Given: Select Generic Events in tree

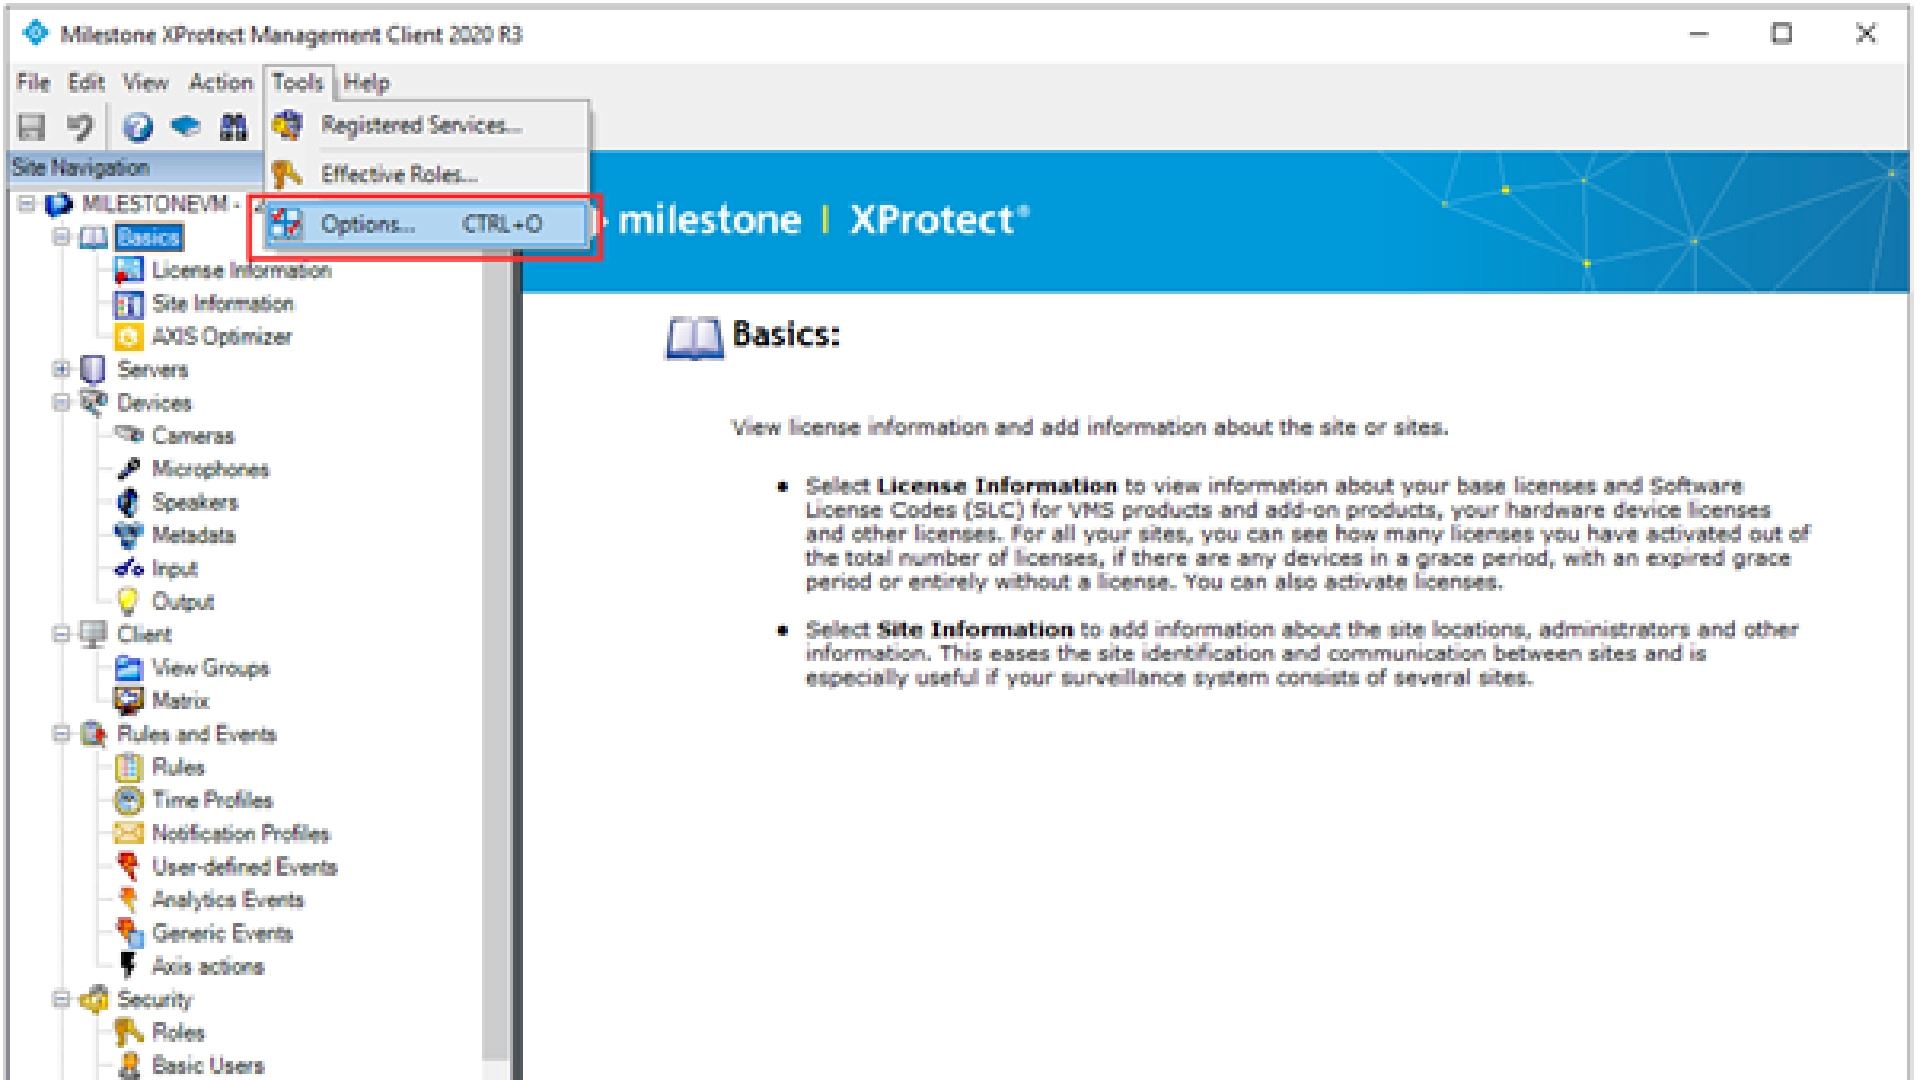Looking at the screenshot, I should pos(222,933).
